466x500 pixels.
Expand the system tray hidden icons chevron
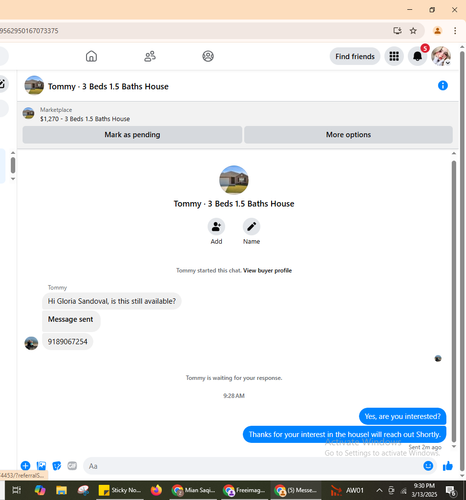[379, 490]
